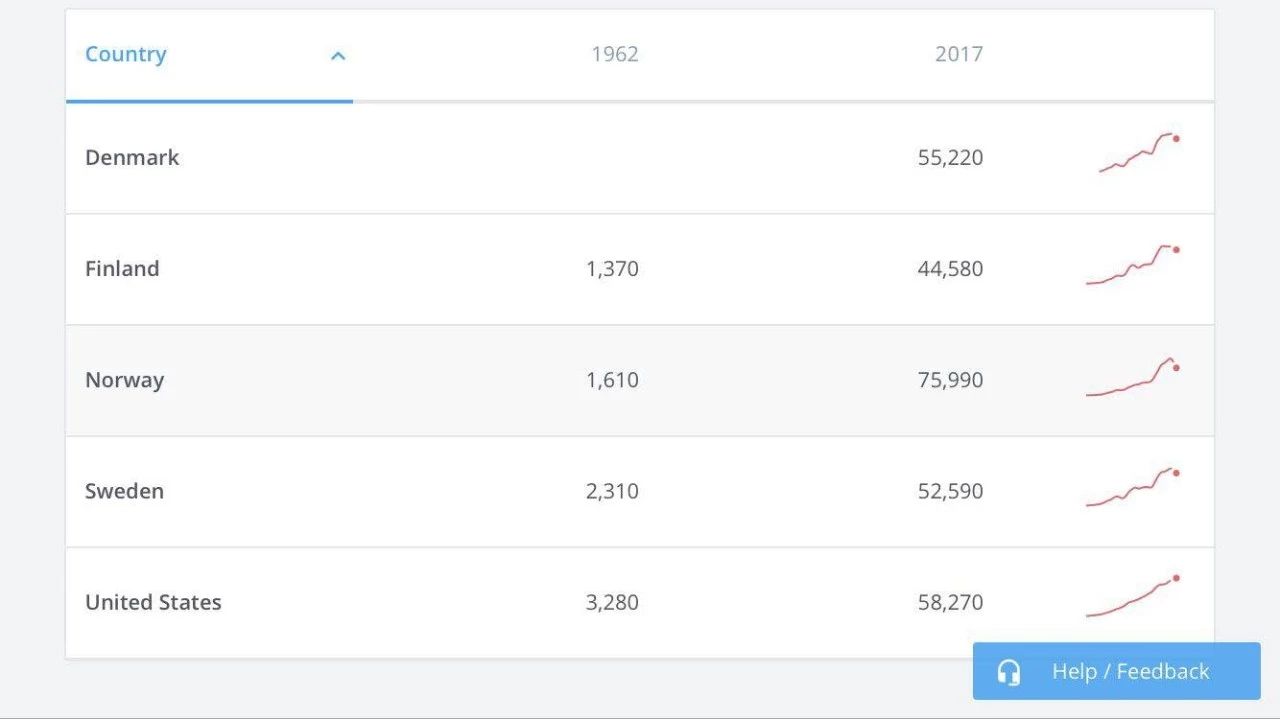Click the Sweden country name
The height and width of the screenshot is (719, 1280).
click(124, 491)
